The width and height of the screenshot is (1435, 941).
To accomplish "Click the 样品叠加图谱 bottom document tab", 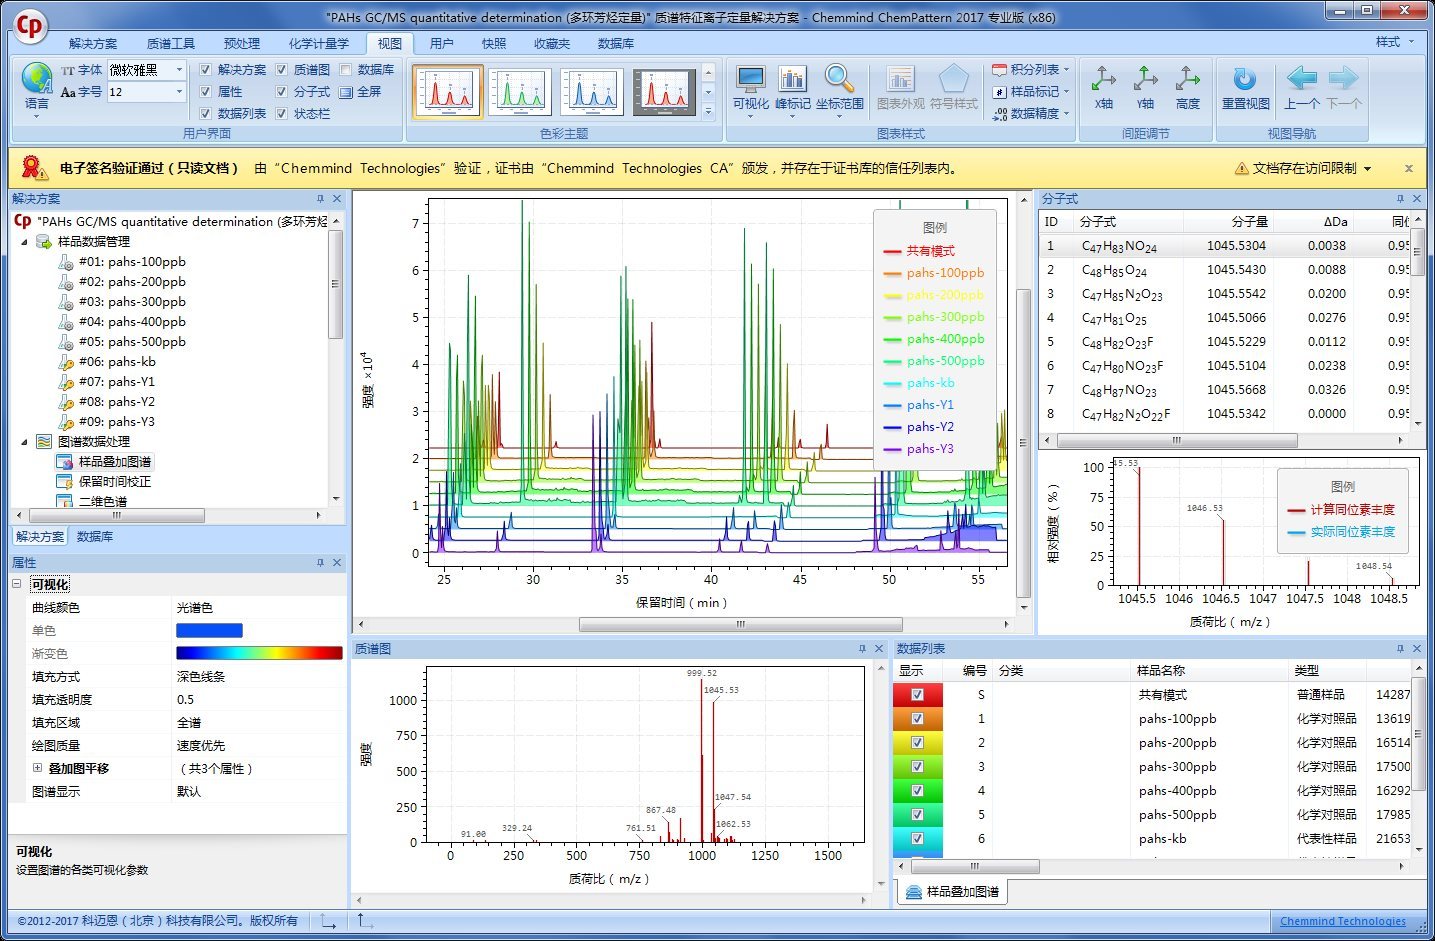I will point(953,891).
